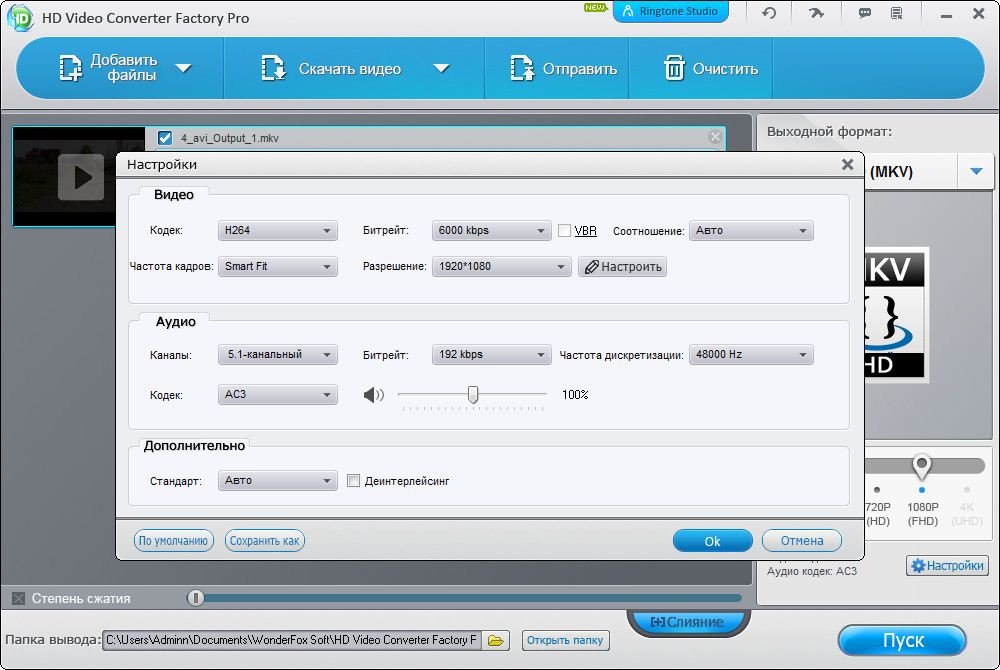The height and width of the screenshot is (670, 1000).
Task: Click the resolution slider pin marker
Action: point(922,467)
